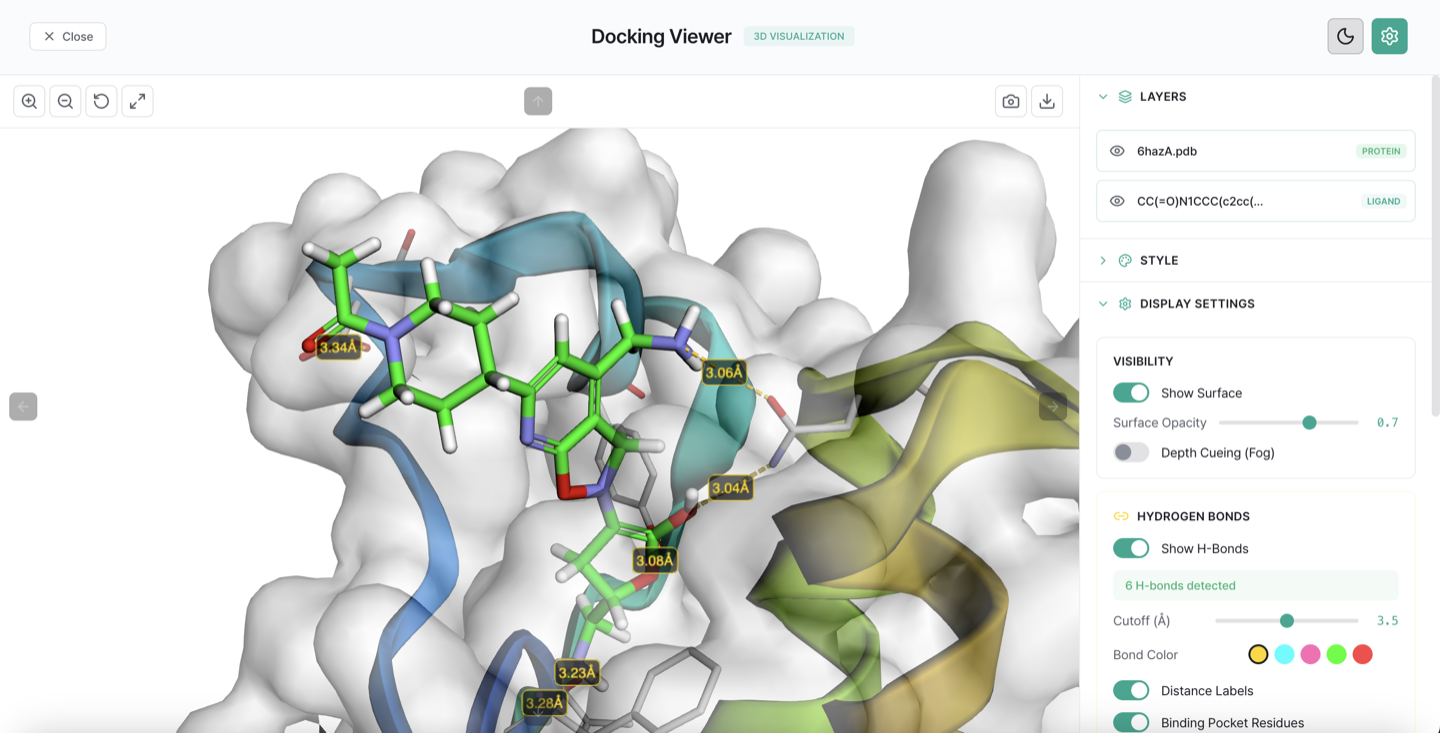This screenshot has height=733, width=1440.
Task: Enable Depth Cueing (Fog)
Action: pyautogui.click(x=1131, y=453)
